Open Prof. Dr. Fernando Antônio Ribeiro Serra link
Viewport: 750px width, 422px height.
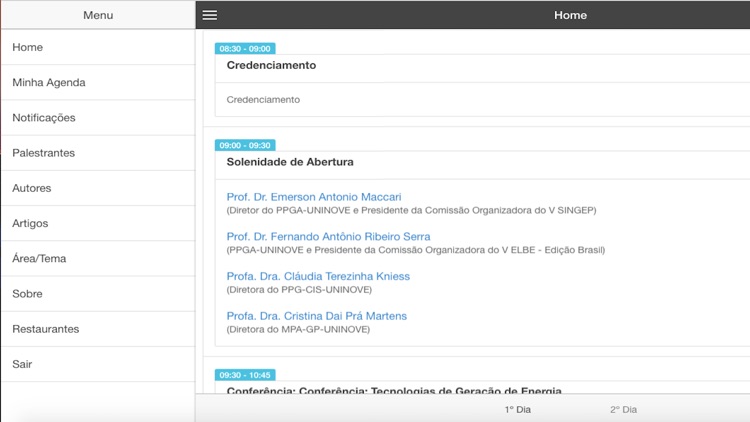(328, 237)
